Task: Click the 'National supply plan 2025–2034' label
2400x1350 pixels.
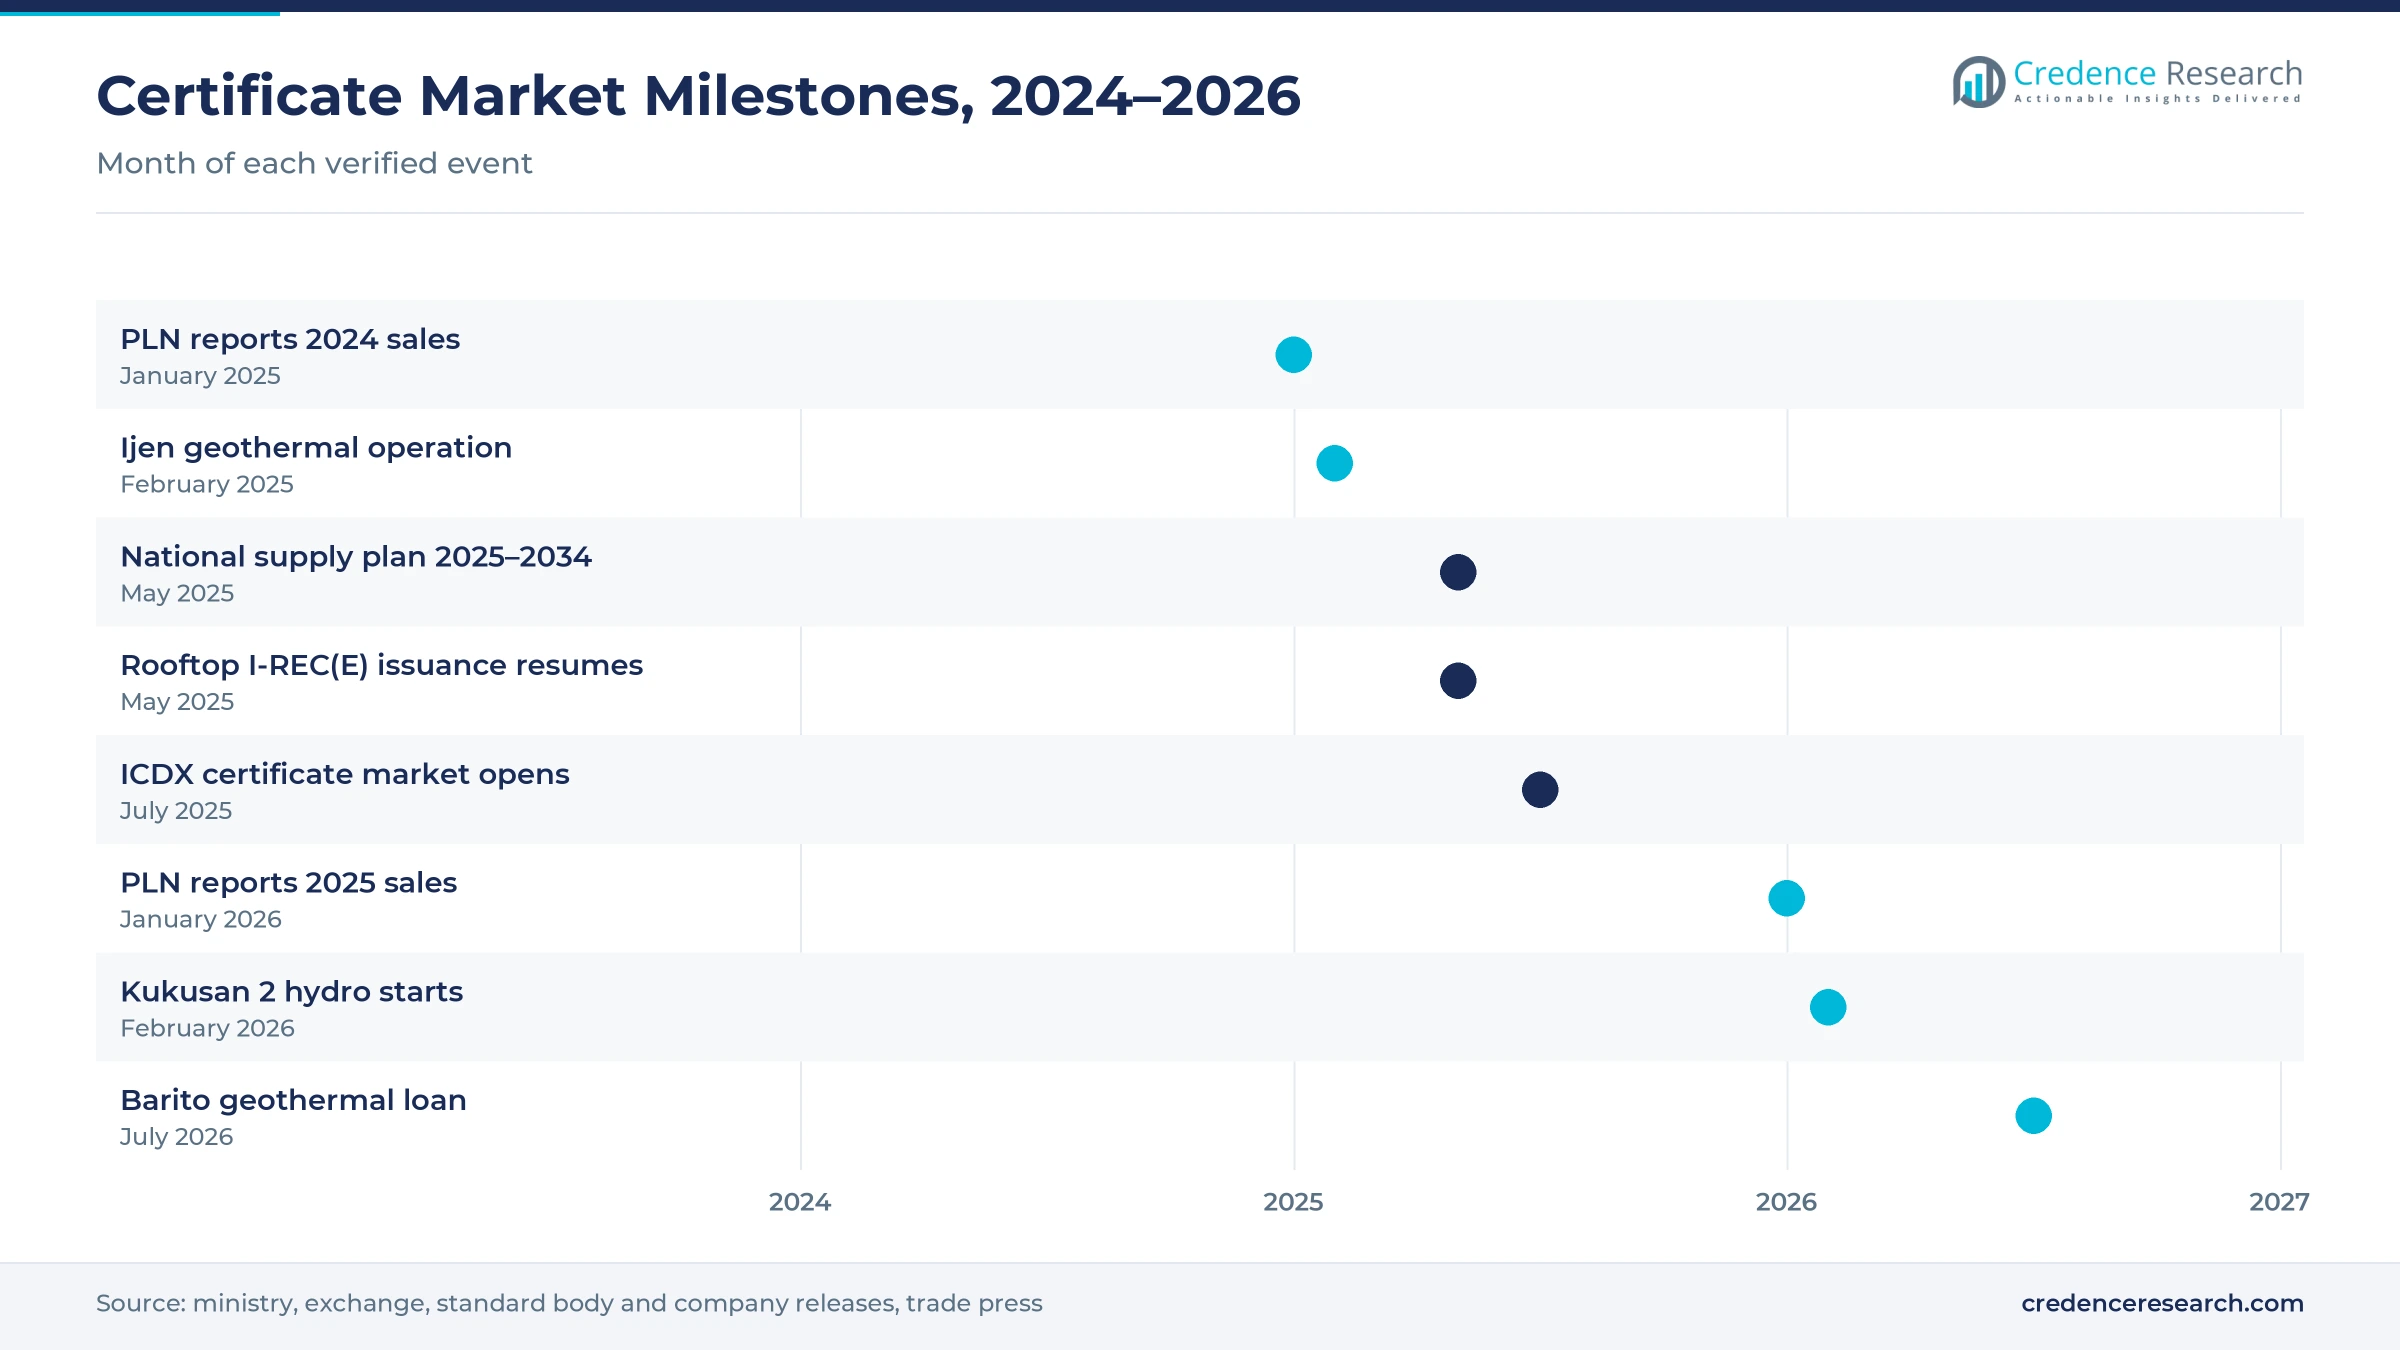Action: pos(356,557)
